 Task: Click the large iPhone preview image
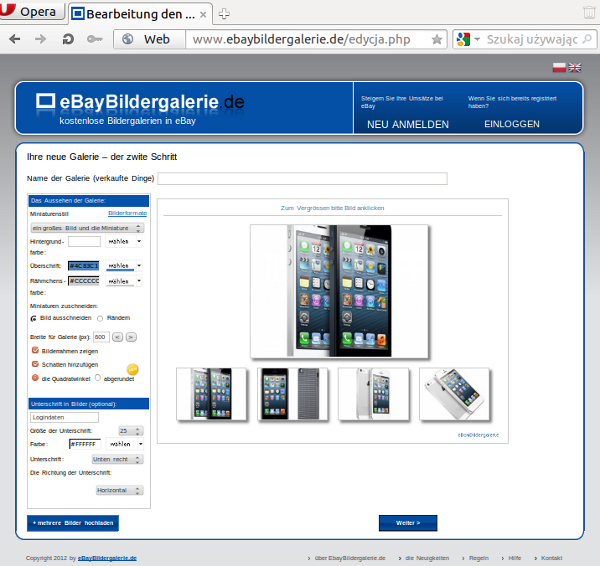[x=339, y=291]
